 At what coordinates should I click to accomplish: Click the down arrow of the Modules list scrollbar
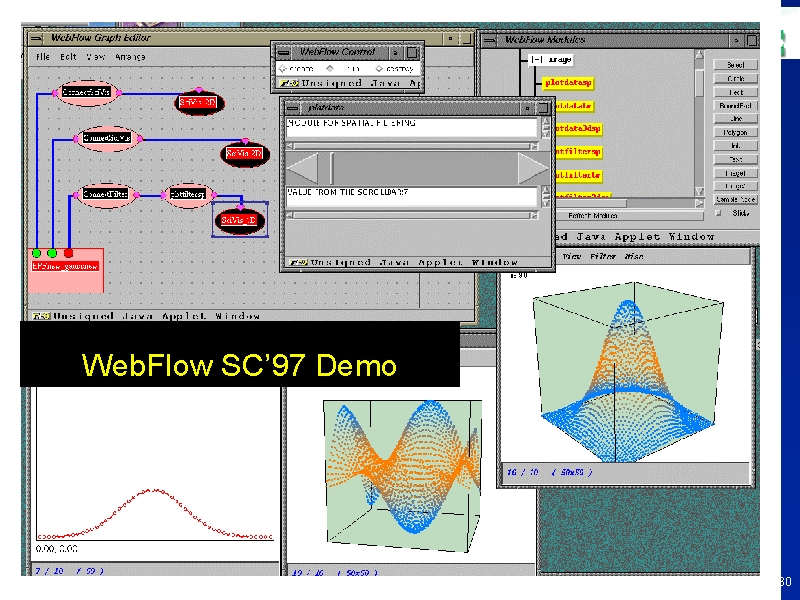point(699,192)
